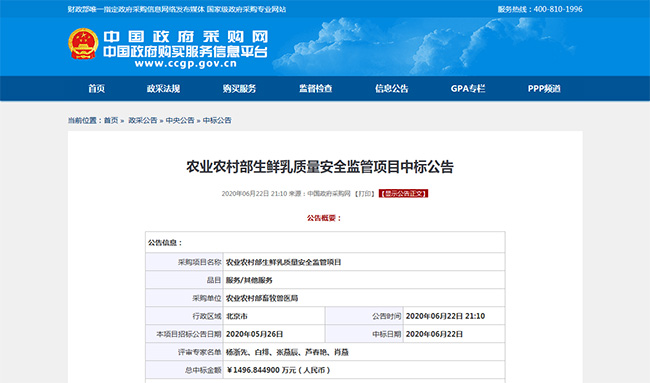650x383 pixels.
Task: Open the 首页 navigation menu item
Action: (x=97, y=88)
